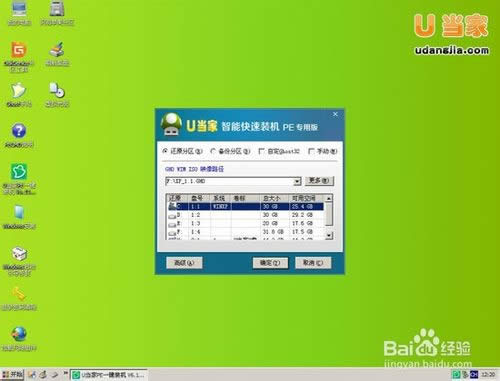Click the drive icon in row 1:3
The height and width of the screenshot is (381, 500).
click(x=172, y=224)
